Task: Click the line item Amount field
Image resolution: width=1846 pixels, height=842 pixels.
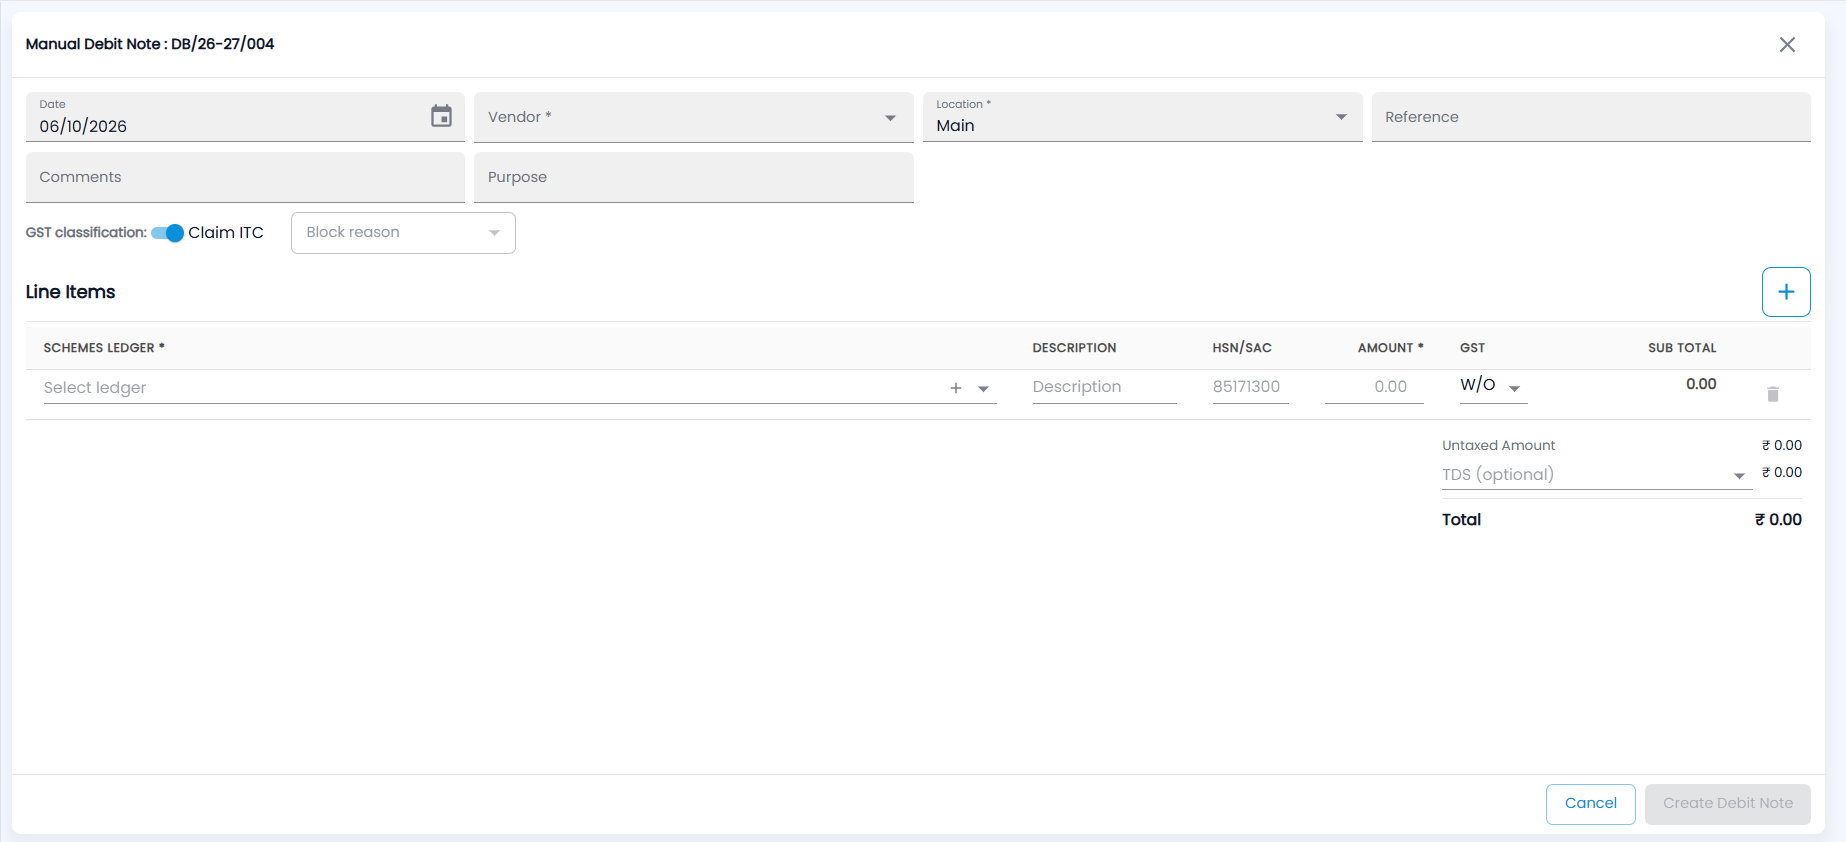Action: (1374, 387)
